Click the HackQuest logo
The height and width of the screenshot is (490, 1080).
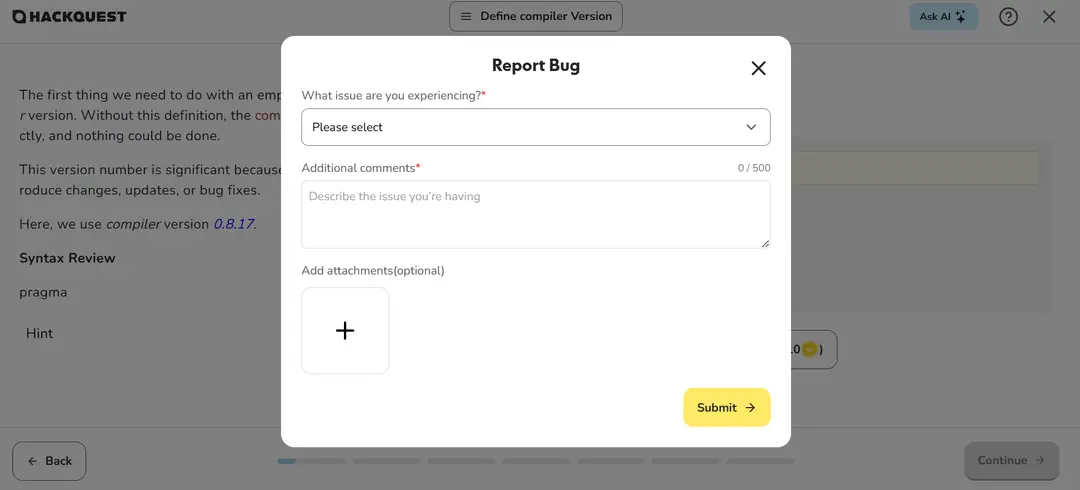(70, 17)
